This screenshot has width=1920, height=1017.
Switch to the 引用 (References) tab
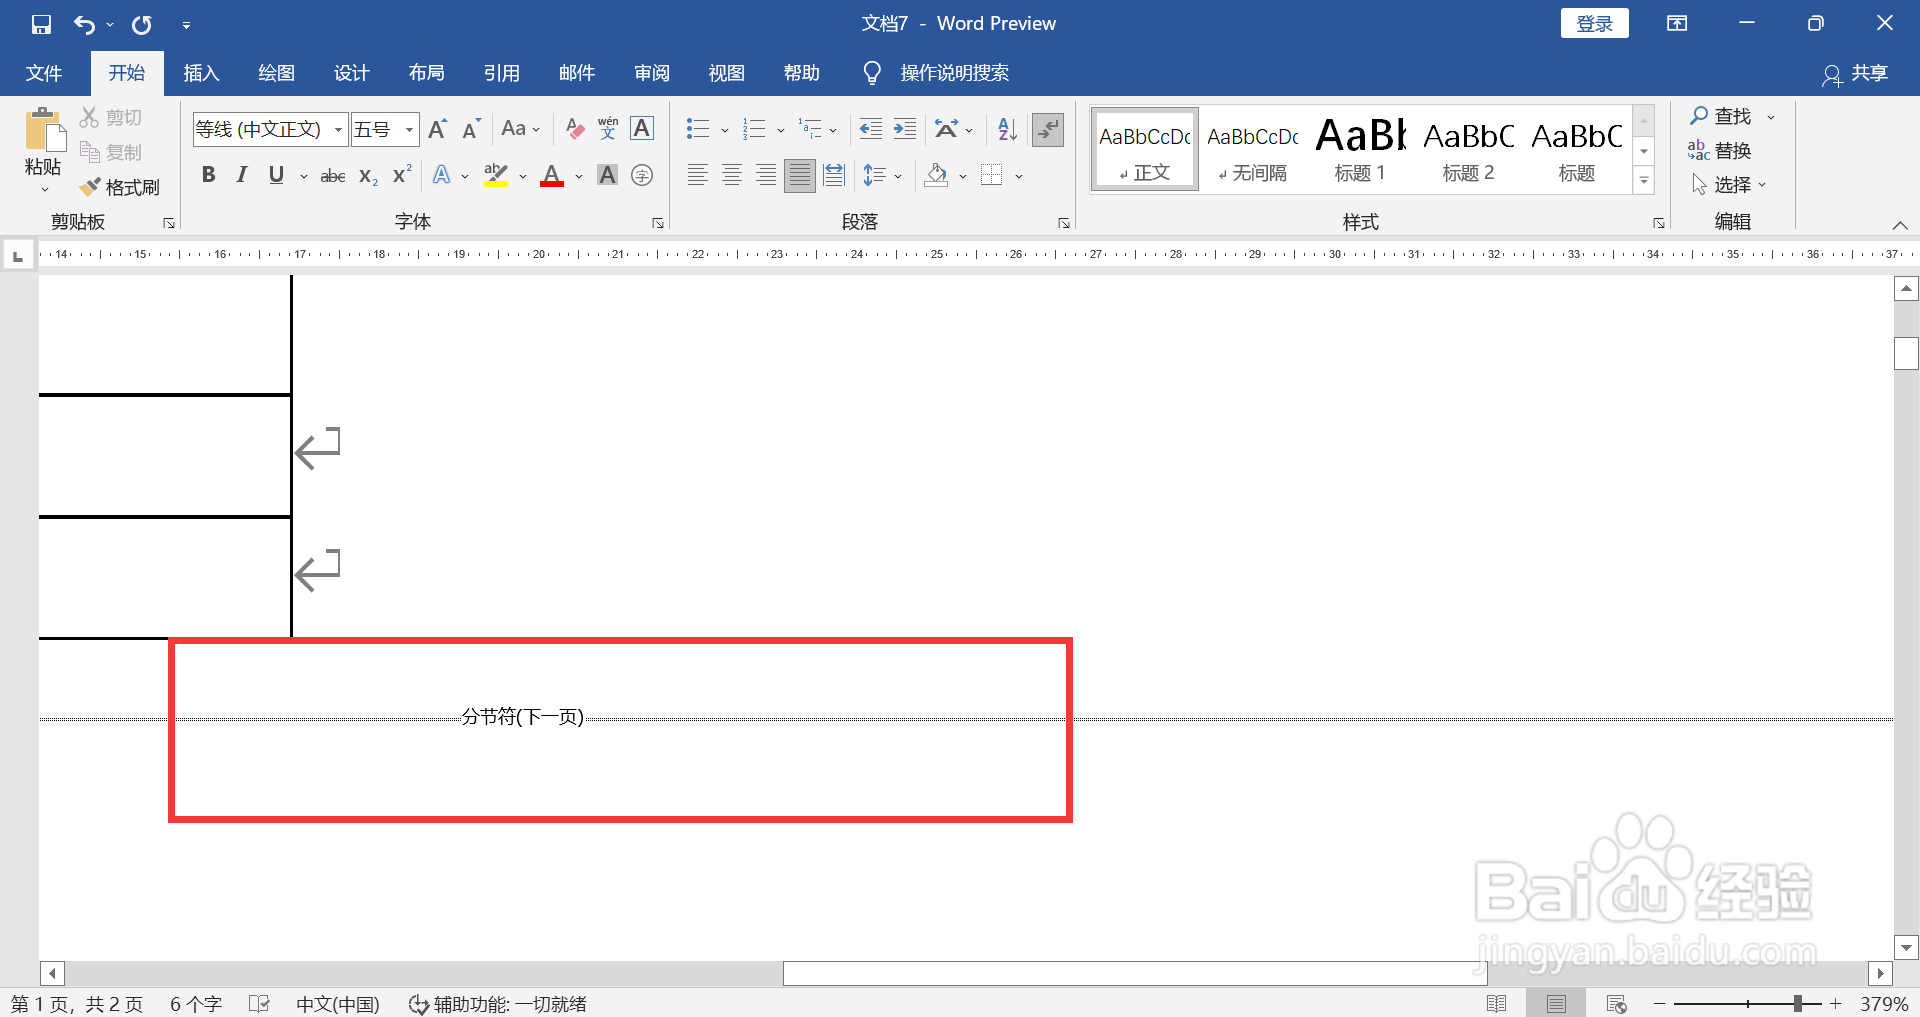point(501,73)
